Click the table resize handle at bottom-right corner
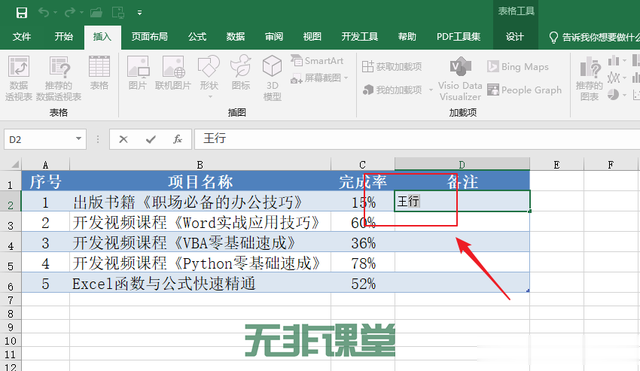 pyautogui.click(x=528, y=291)
